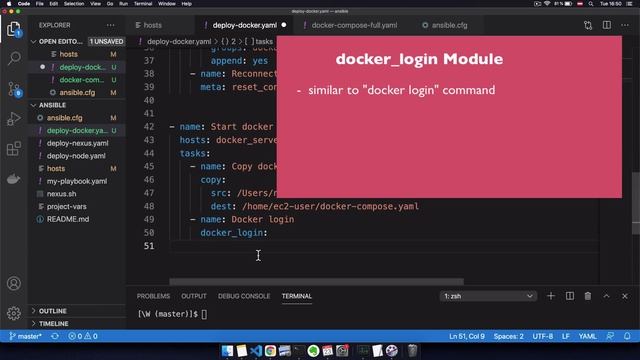The width and height of the screenshot is (640, 360).
Task: Open Visual Studio Code from the Dock
Action: [256, 351]
